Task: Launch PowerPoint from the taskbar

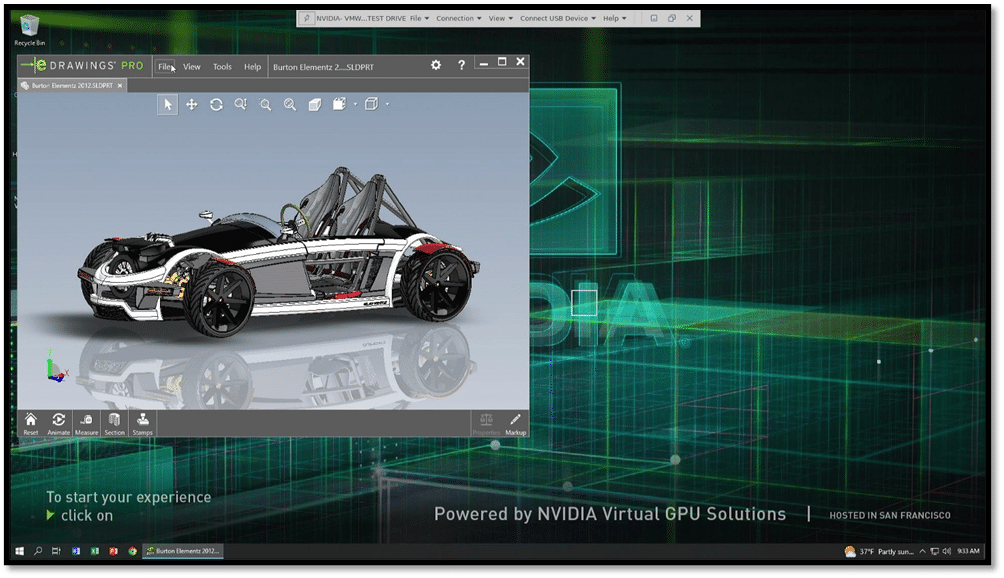Action: click(x=113, y=551)
